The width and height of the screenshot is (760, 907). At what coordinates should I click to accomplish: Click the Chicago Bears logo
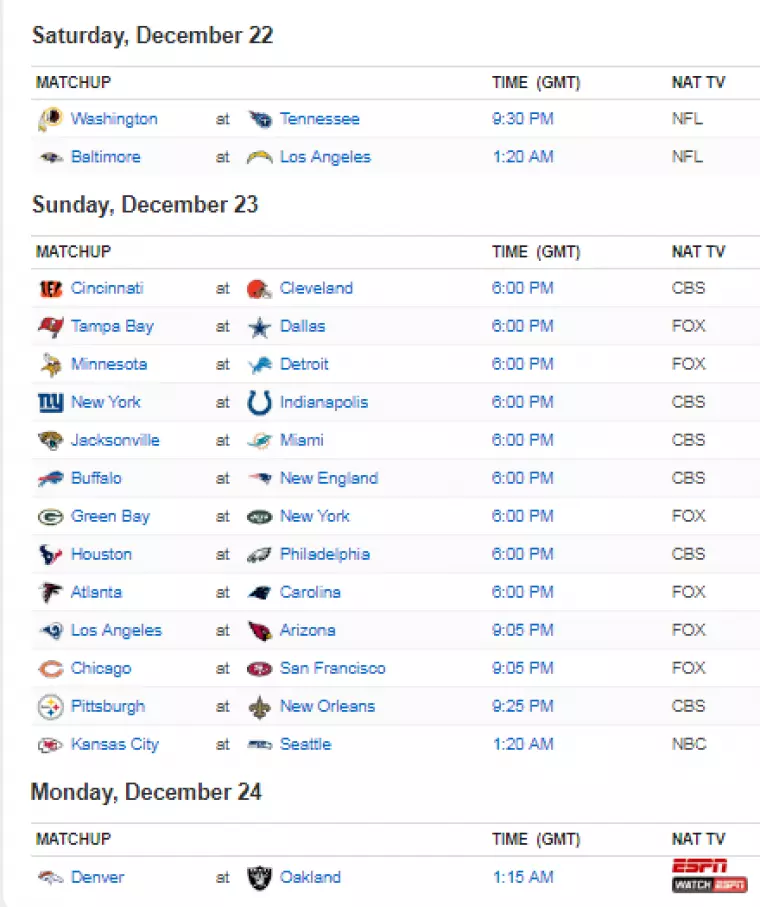[50, 669]
